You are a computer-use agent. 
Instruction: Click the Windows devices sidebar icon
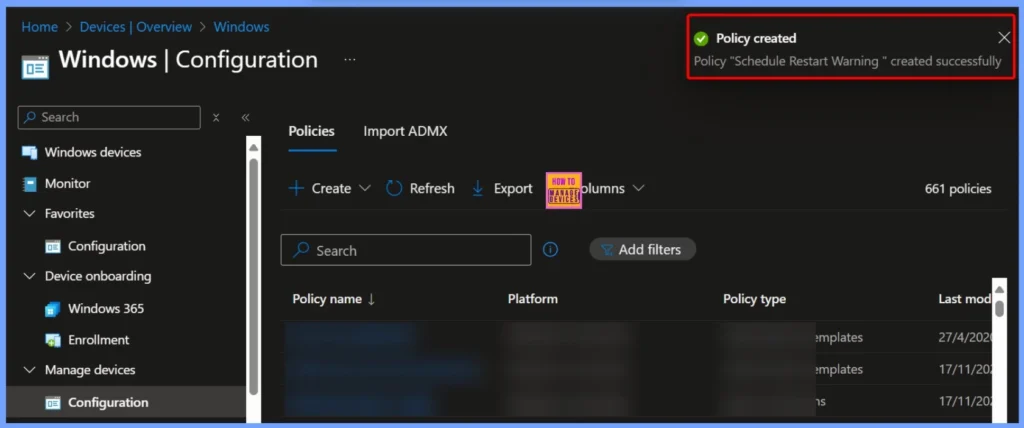29,153
